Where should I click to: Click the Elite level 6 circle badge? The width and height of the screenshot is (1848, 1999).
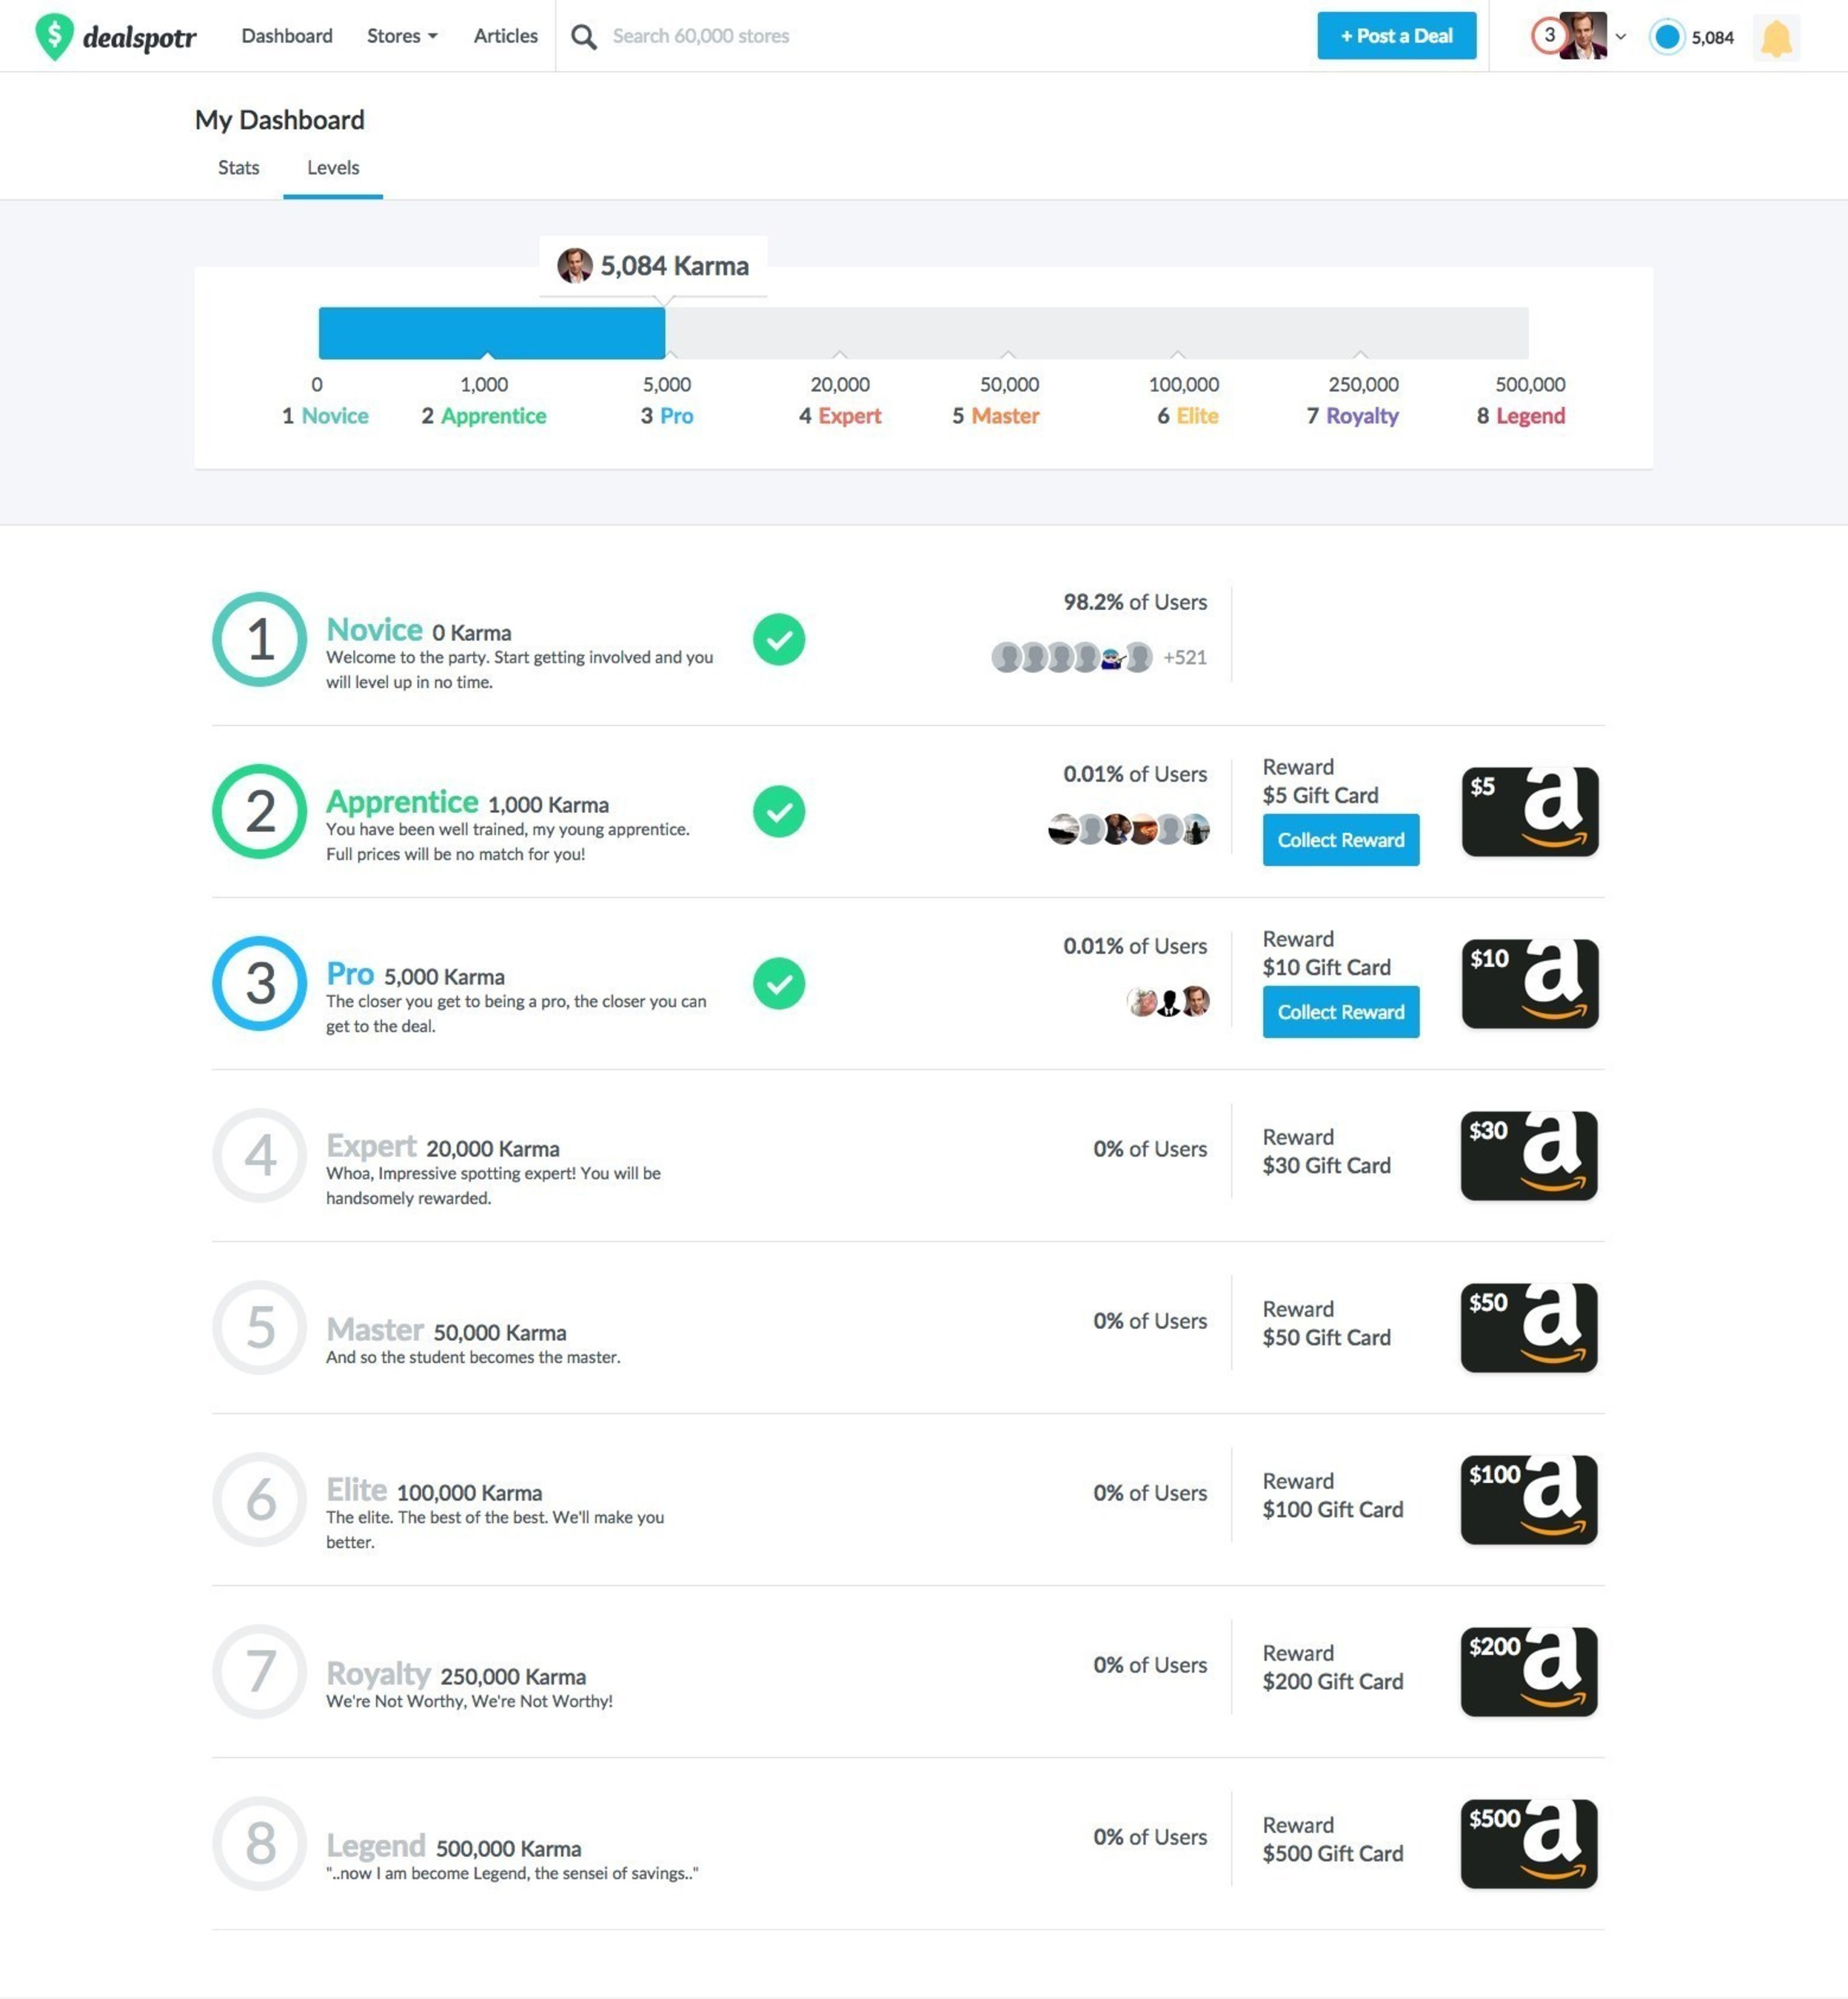pos(260,1499)
